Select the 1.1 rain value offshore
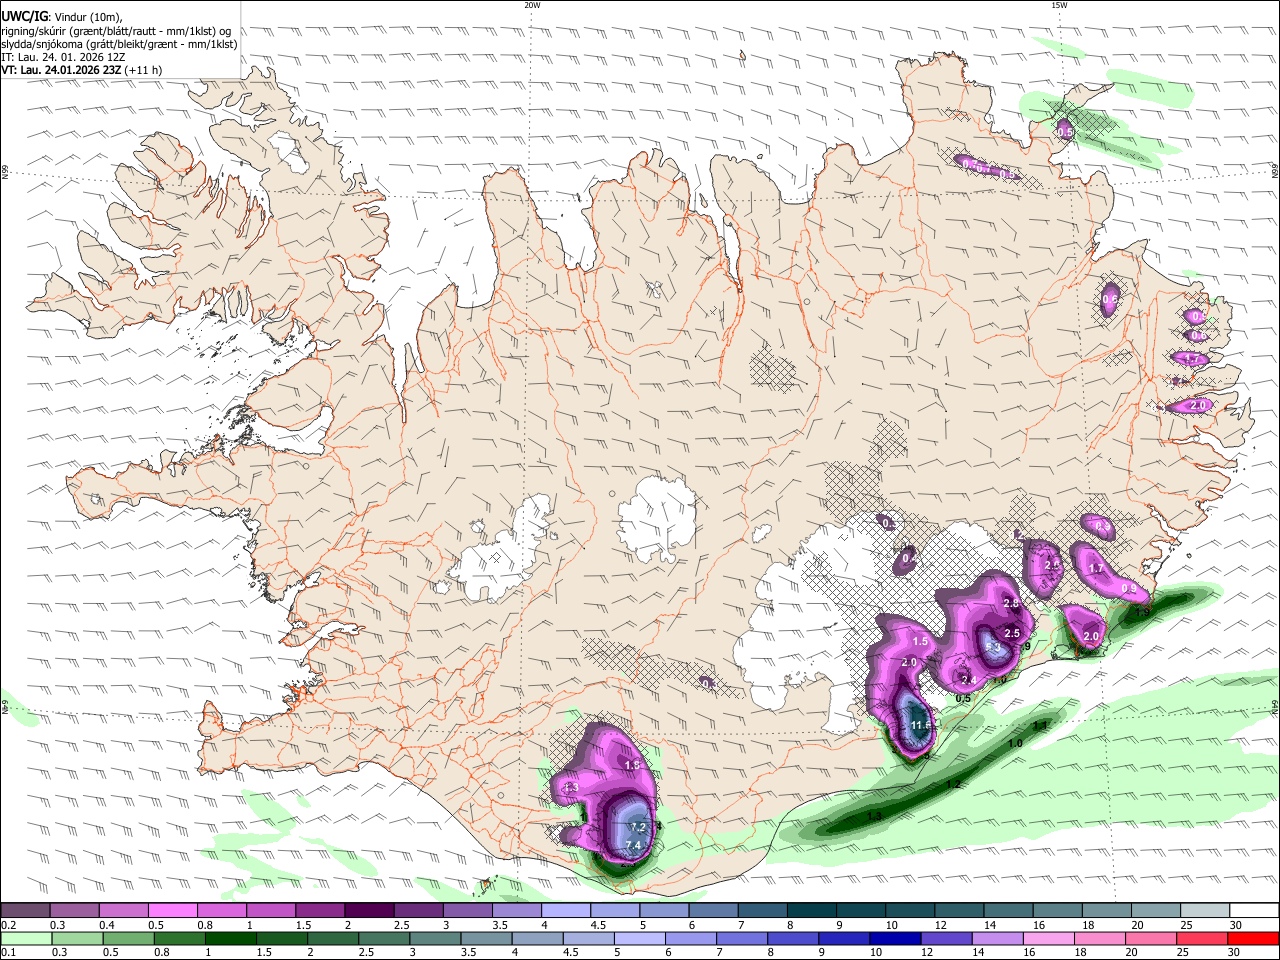The image size is (1280, 960). click(x=1040, y=726)
